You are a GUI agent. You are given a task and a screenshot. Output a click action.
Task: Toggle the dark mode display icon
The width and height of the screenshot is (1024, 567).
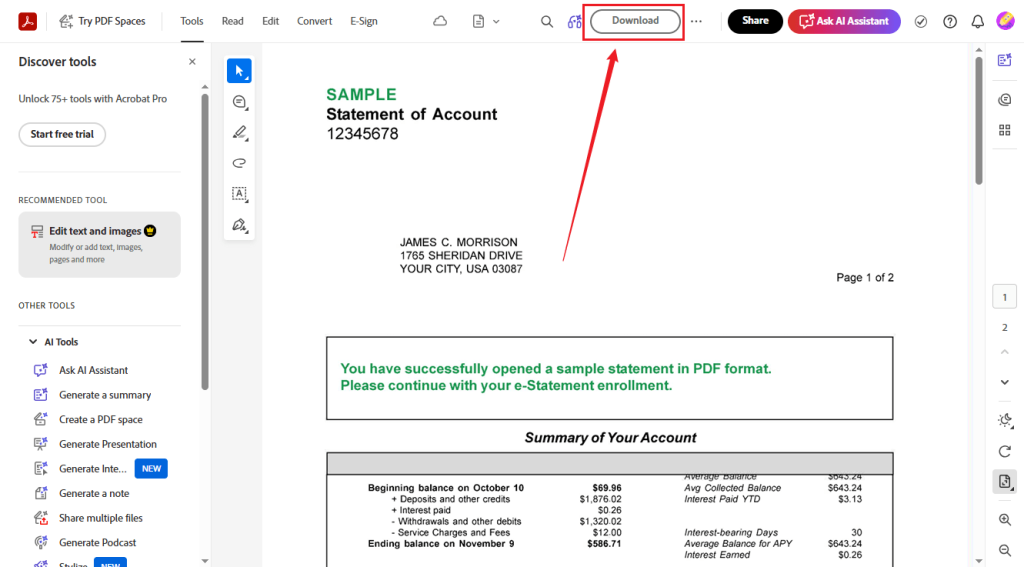[1004, 420]
